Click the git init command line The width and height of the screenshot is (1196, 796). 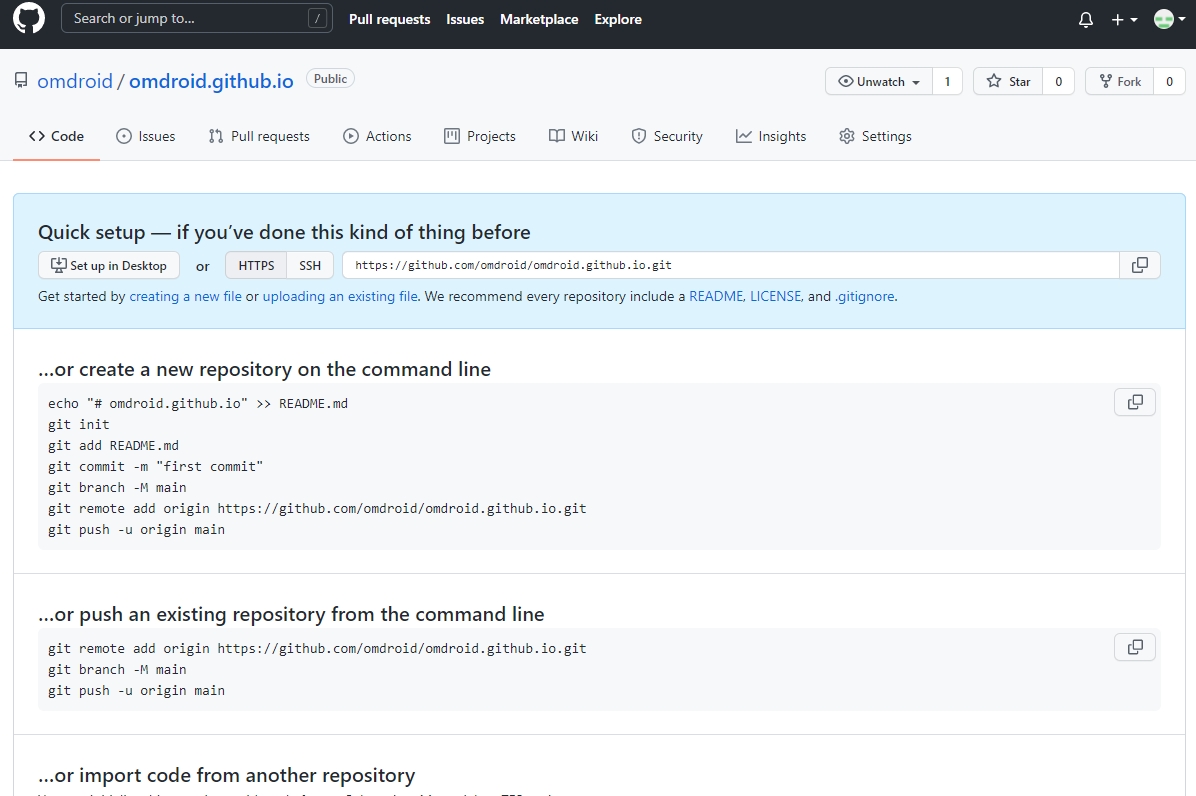pos(79,425)
